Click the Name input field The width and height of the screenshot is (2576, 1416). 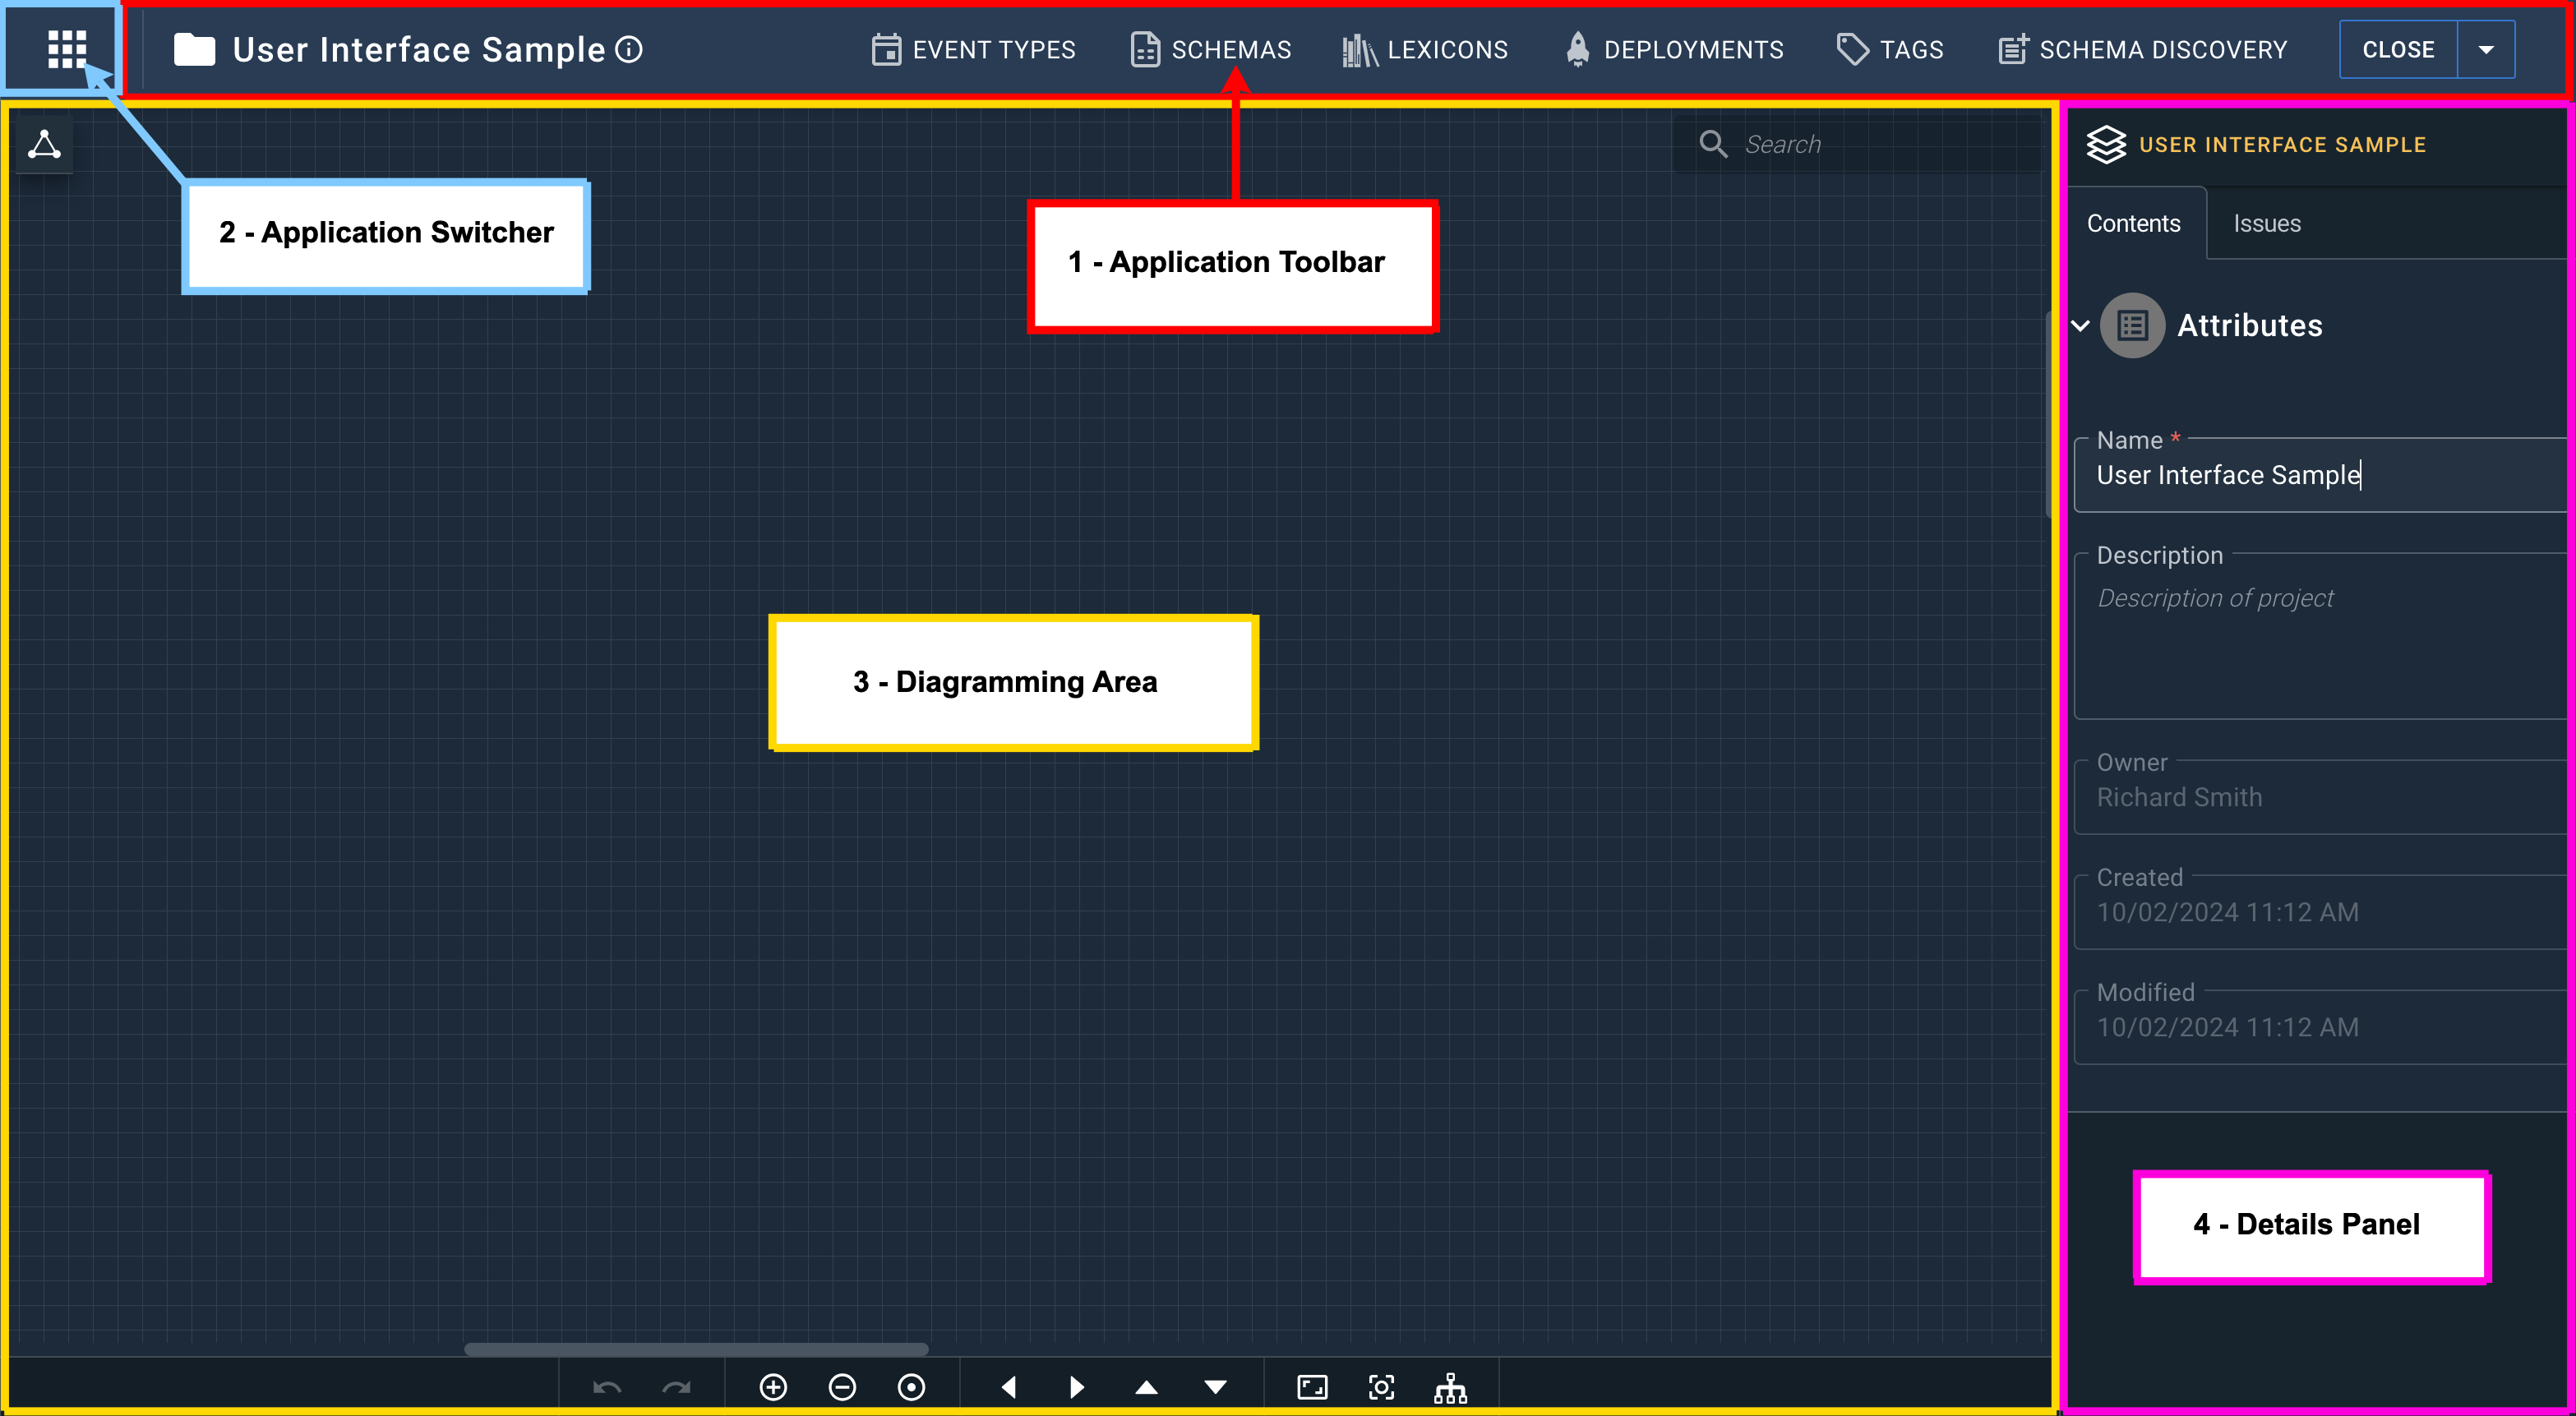click(2302, 474)
